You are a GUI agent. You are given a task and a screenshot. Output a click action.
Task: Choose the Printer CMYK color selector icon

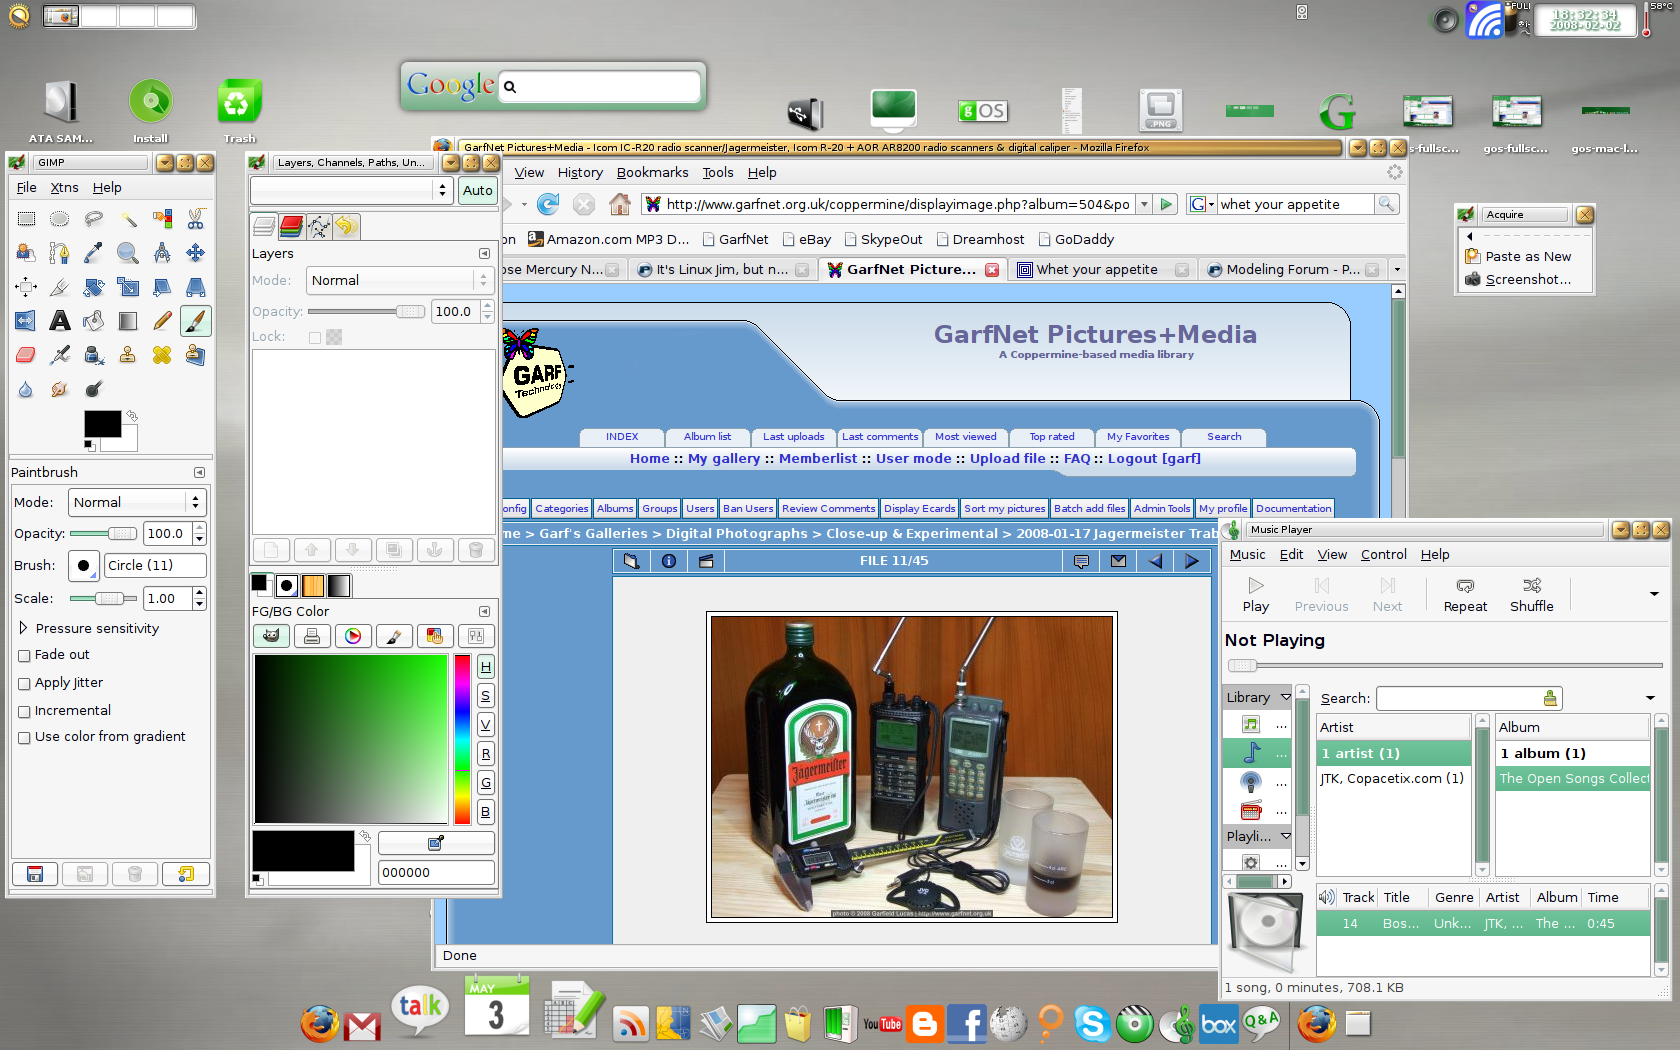click(312, 636)
